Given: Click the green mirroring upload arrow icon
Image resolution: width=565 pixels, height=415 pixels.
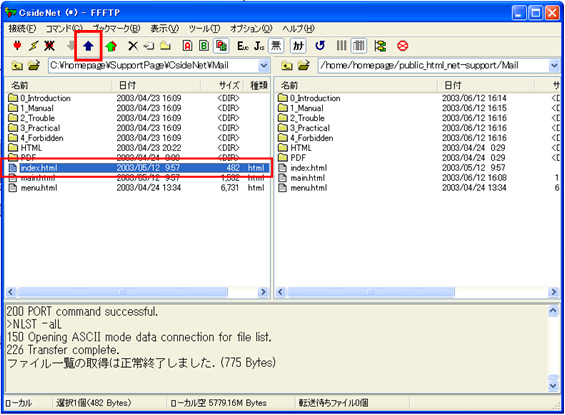Looking at the screenshot, I should (x=111, y=46).
